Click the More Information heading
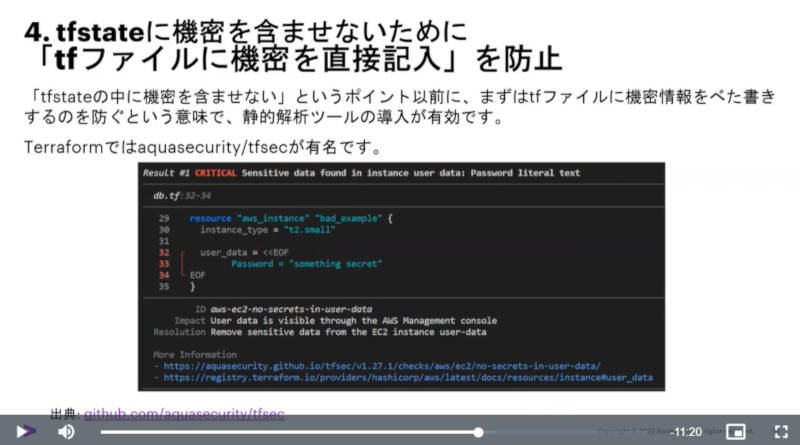 click(195, 355)
